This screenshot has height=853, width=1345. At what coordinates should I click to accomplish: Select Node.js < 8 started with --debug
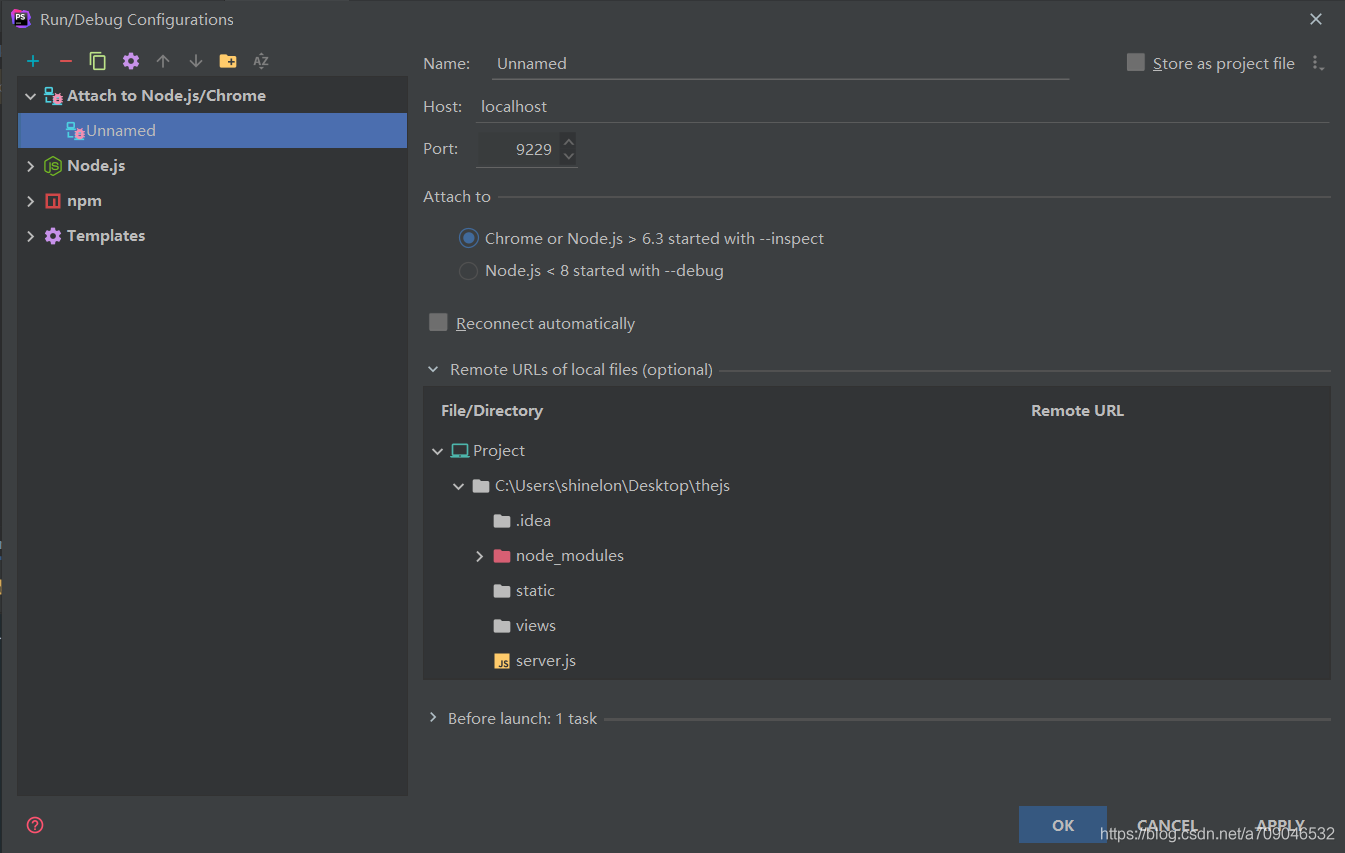click(x=468, y=271)
